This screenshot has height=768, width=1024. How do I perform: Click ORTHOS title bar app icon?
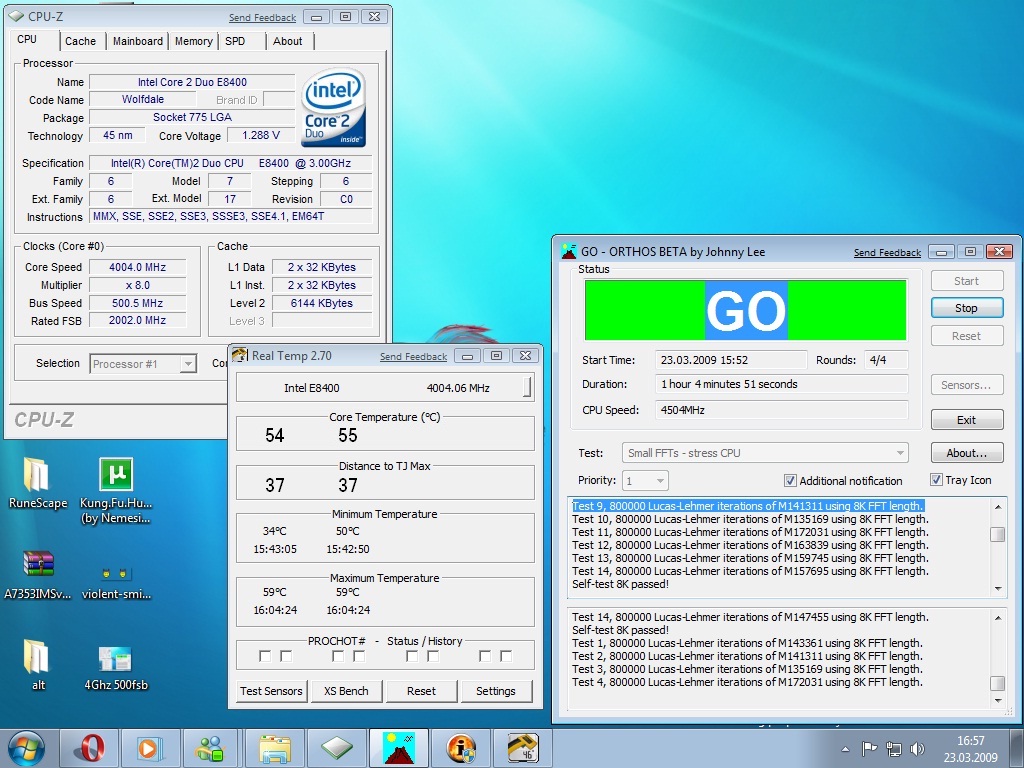[569, 251]
